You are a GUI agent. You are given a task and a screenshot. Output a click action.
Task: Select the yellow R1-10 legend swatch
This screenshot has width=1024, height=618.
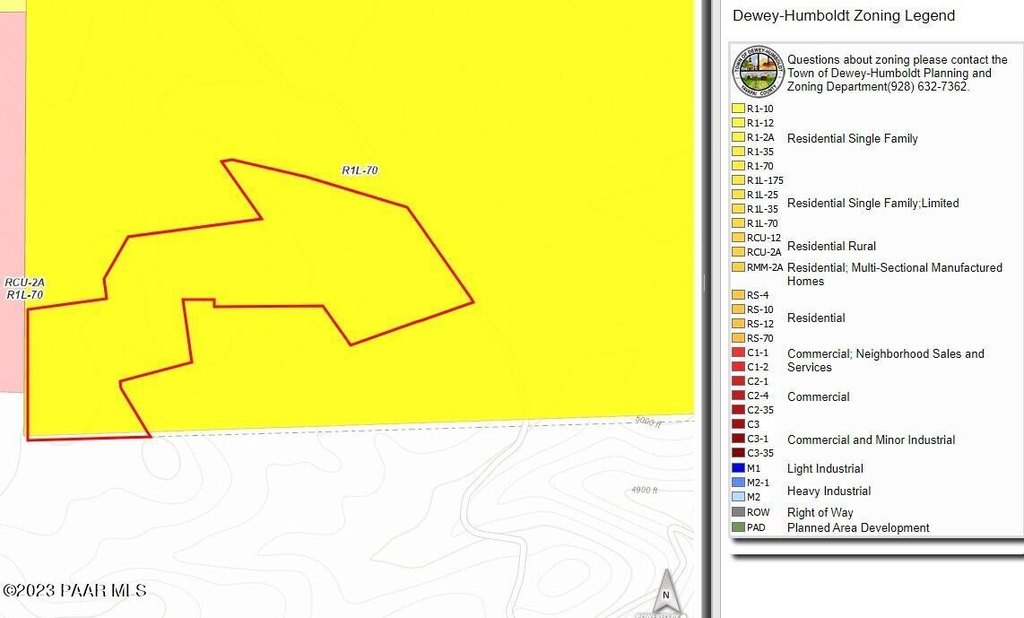(x=738, y=108)
